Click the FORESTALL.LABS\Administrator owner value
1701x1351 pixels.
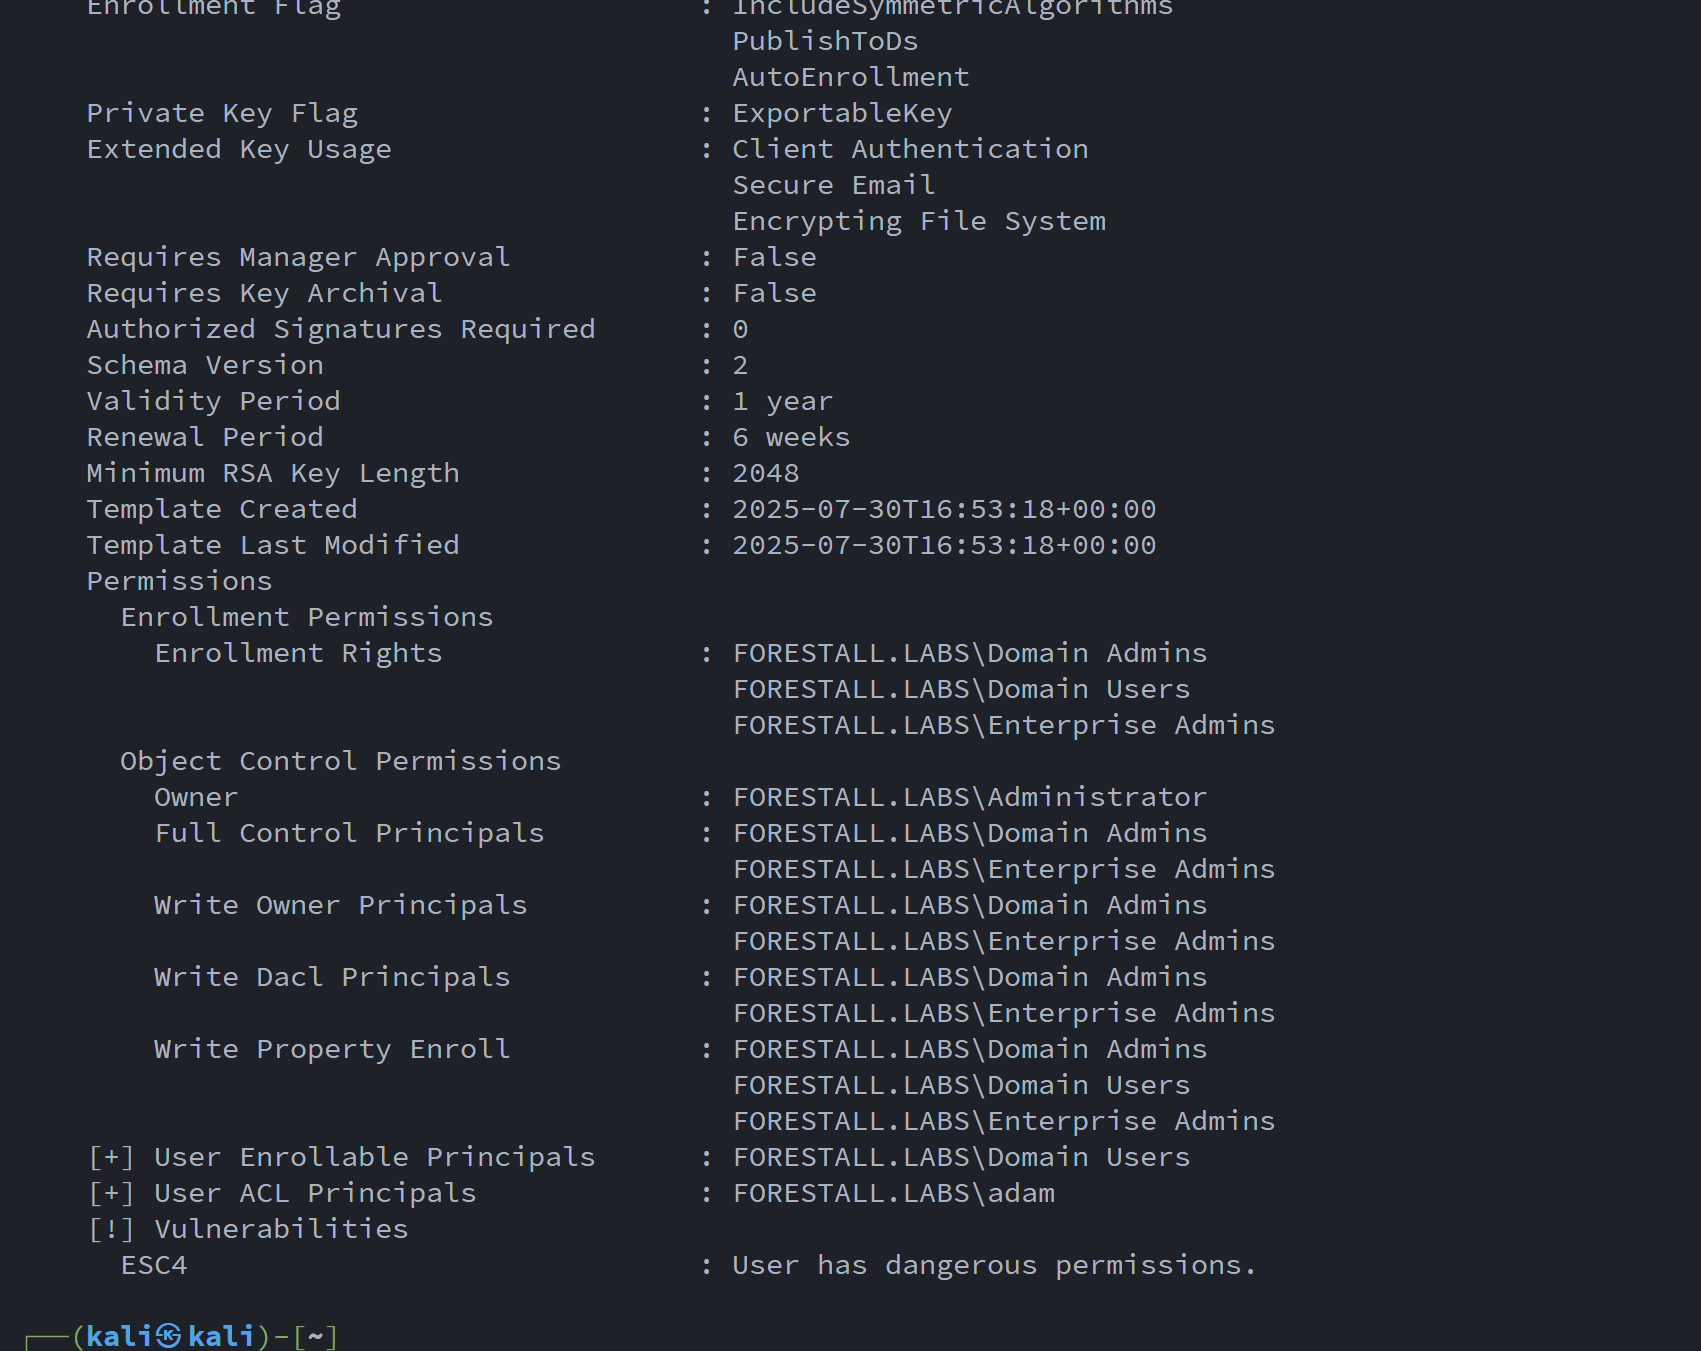click(970, 797)
